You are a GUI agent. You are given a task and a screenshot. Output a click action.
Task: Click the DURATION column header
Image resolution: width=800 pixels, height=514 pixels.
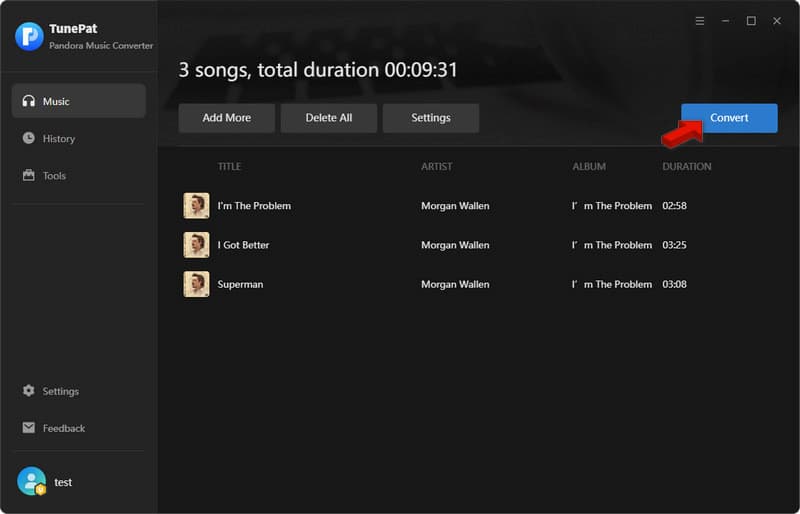coord(687,166)
